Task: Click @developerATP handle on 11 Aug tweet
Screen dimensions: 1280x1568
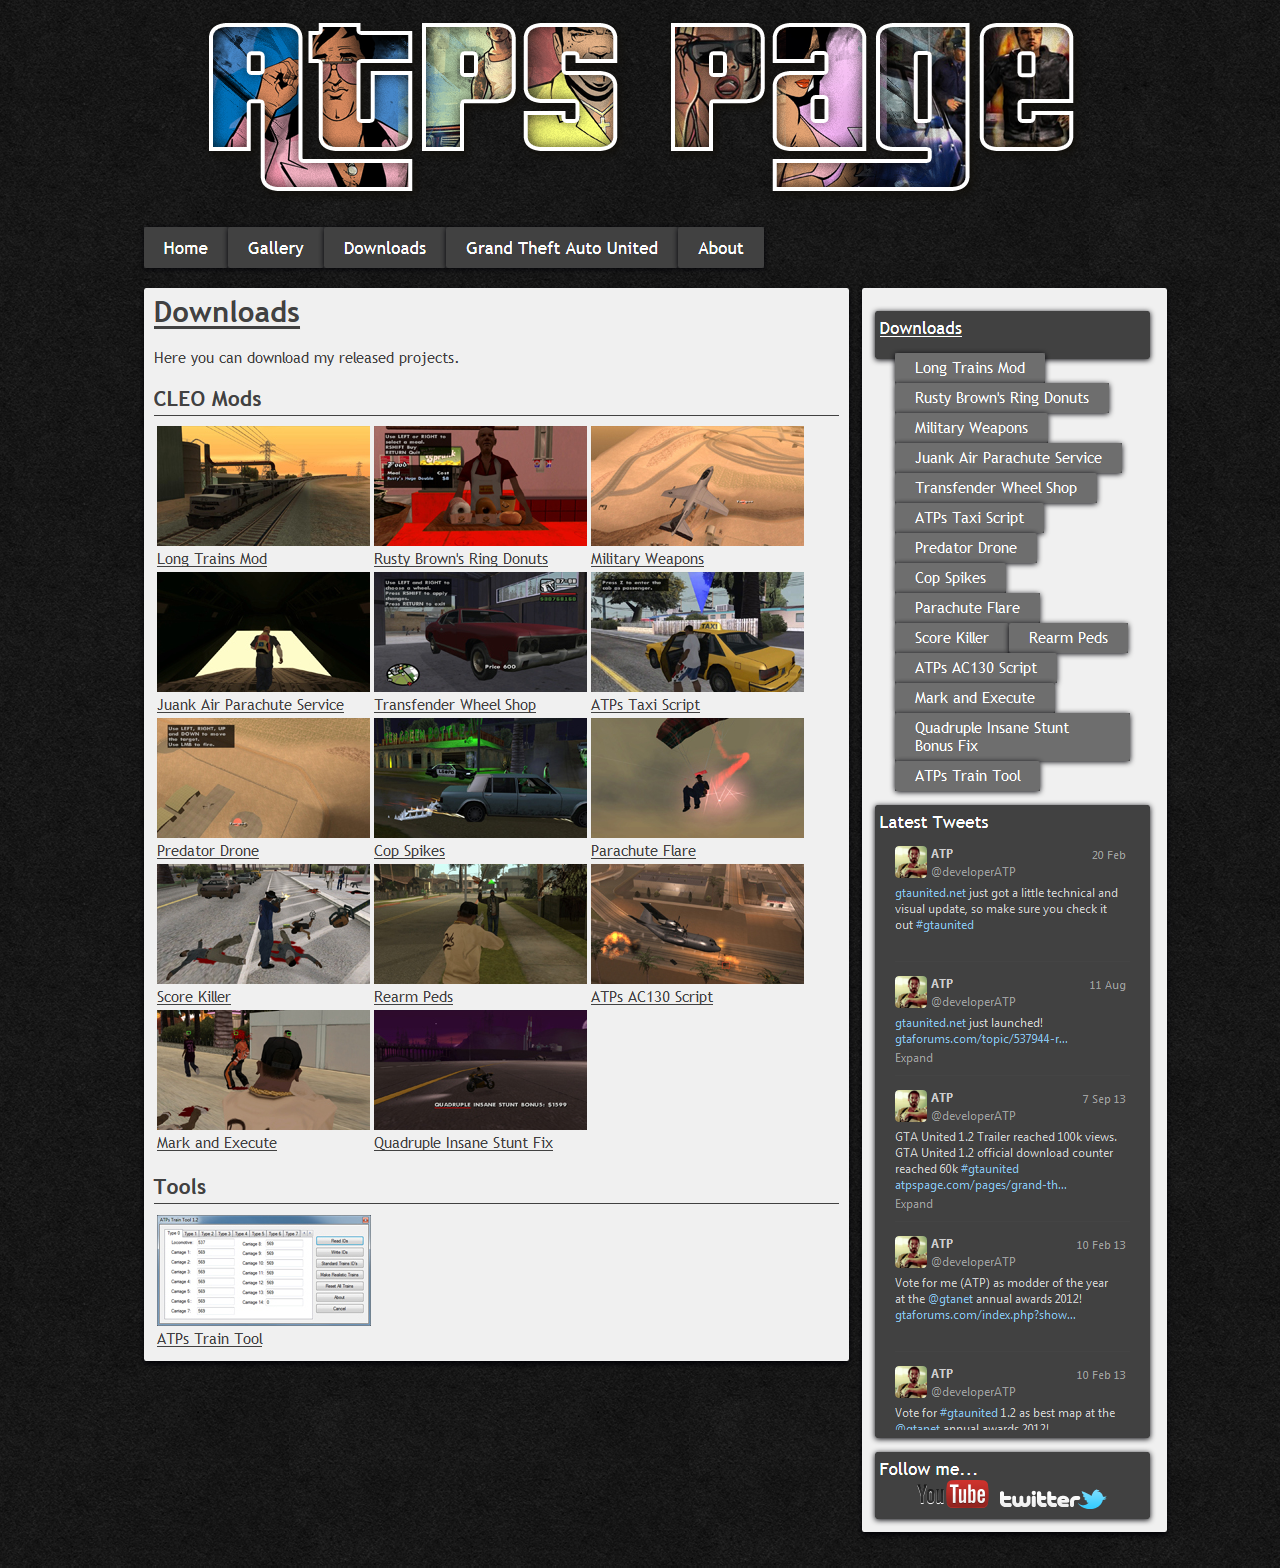Action: point(973,1002)
